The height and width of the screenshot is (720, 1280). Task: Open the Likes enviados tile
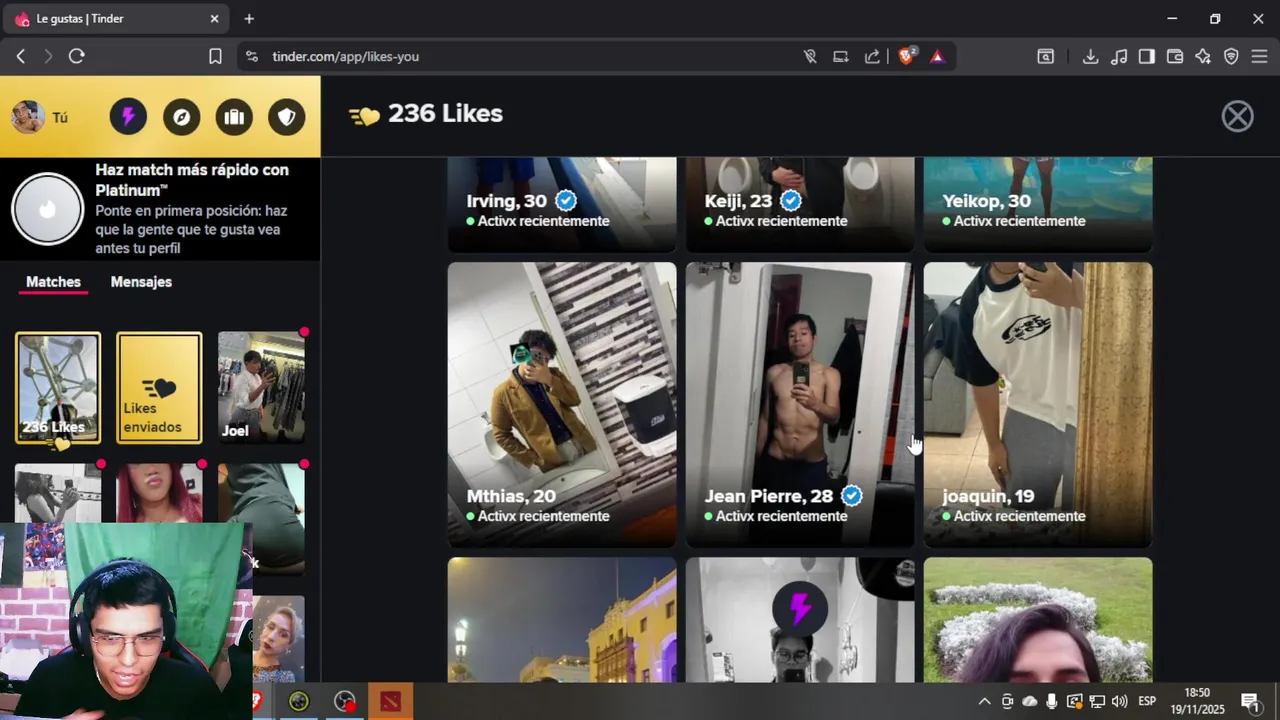[159, 388]
